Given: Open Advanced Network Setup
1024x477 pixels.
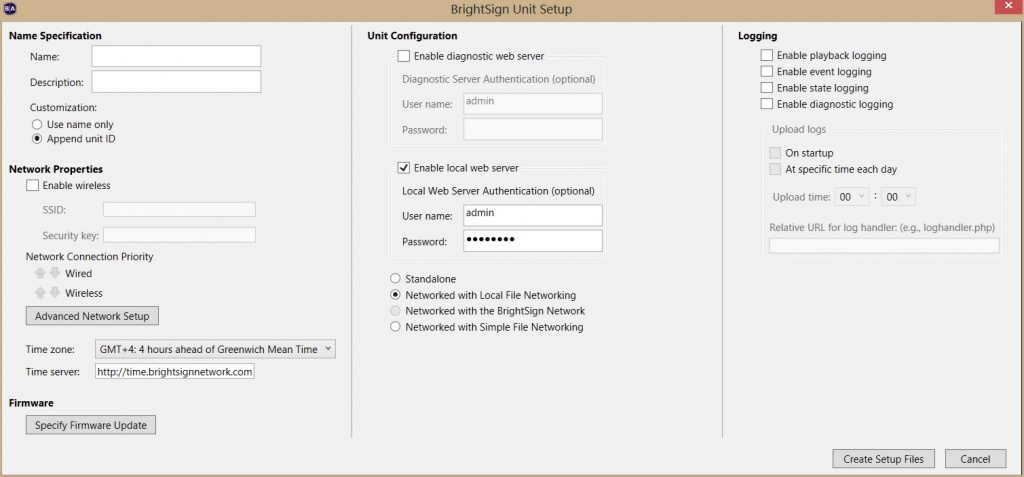Looking at the screenshot, I should click(92, 316).
